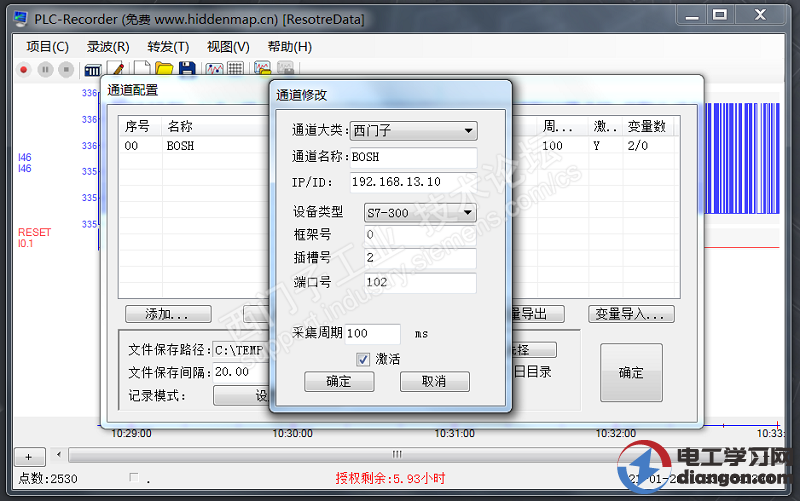Create new project with blank page icon
This screenshot has height=501, width=800.
pos(141,68)
